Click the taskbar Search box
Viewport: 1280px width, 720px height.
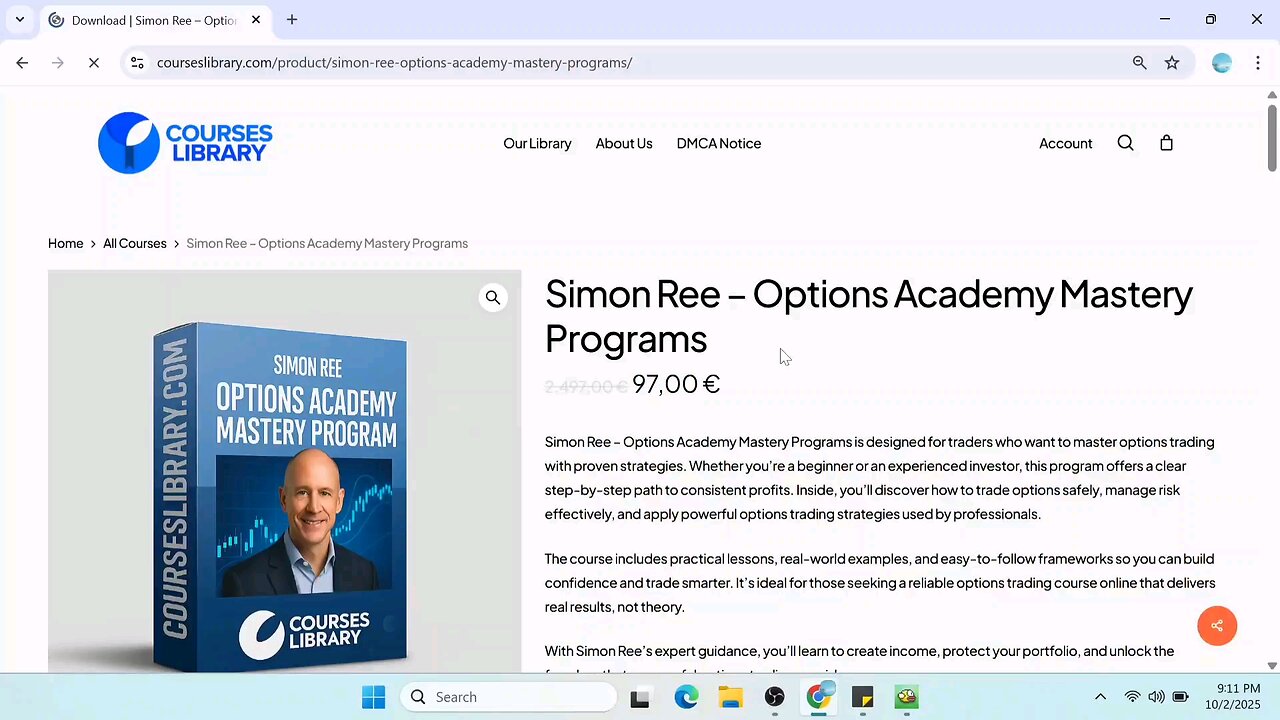pyautogui.click(x=508, y=697)
